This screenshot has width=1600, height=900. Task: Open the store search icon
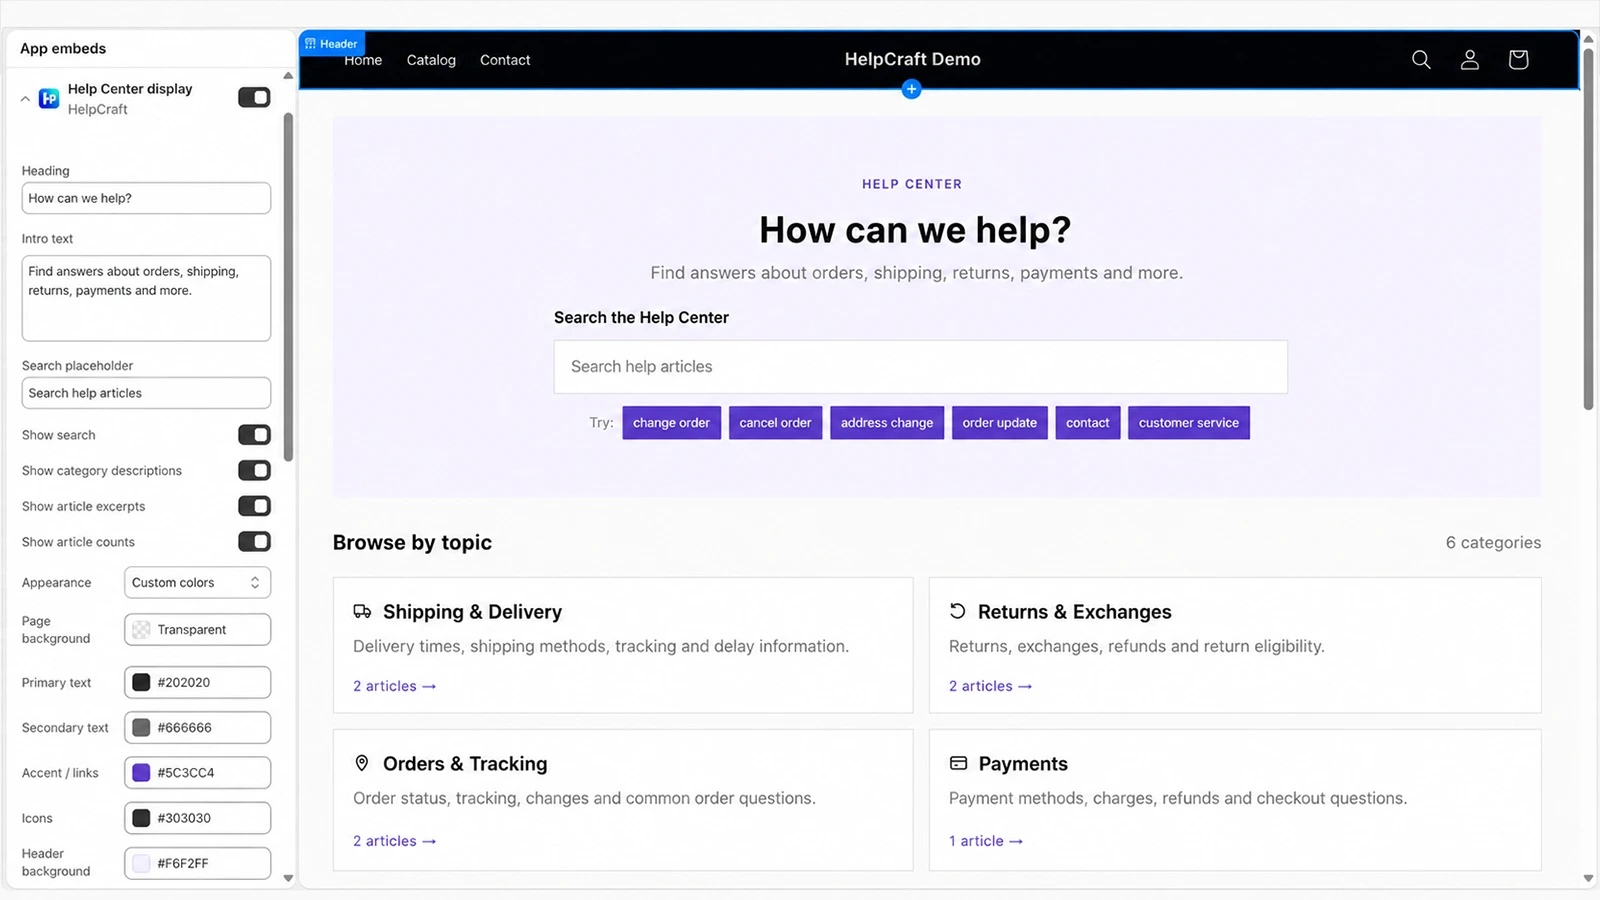click(1421, 60)
